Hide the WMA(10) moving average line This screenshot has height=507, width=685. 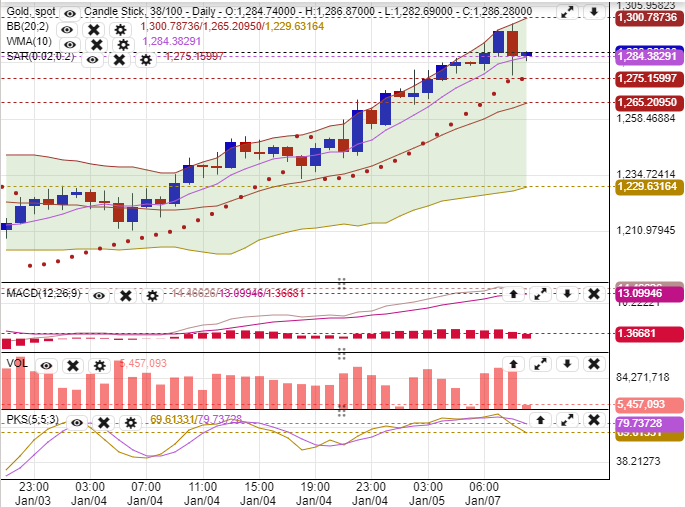tap(69, 45)
